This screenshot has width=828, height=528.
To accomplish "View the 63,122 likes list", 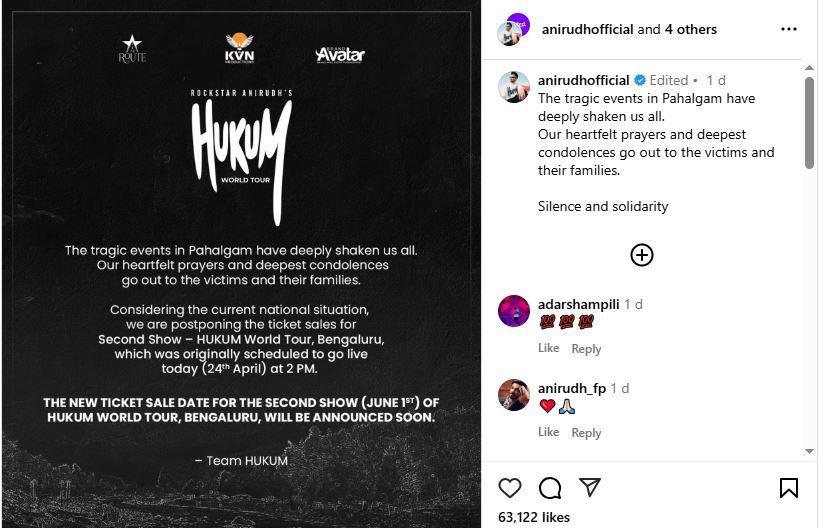I will click(x=533, y=517).
